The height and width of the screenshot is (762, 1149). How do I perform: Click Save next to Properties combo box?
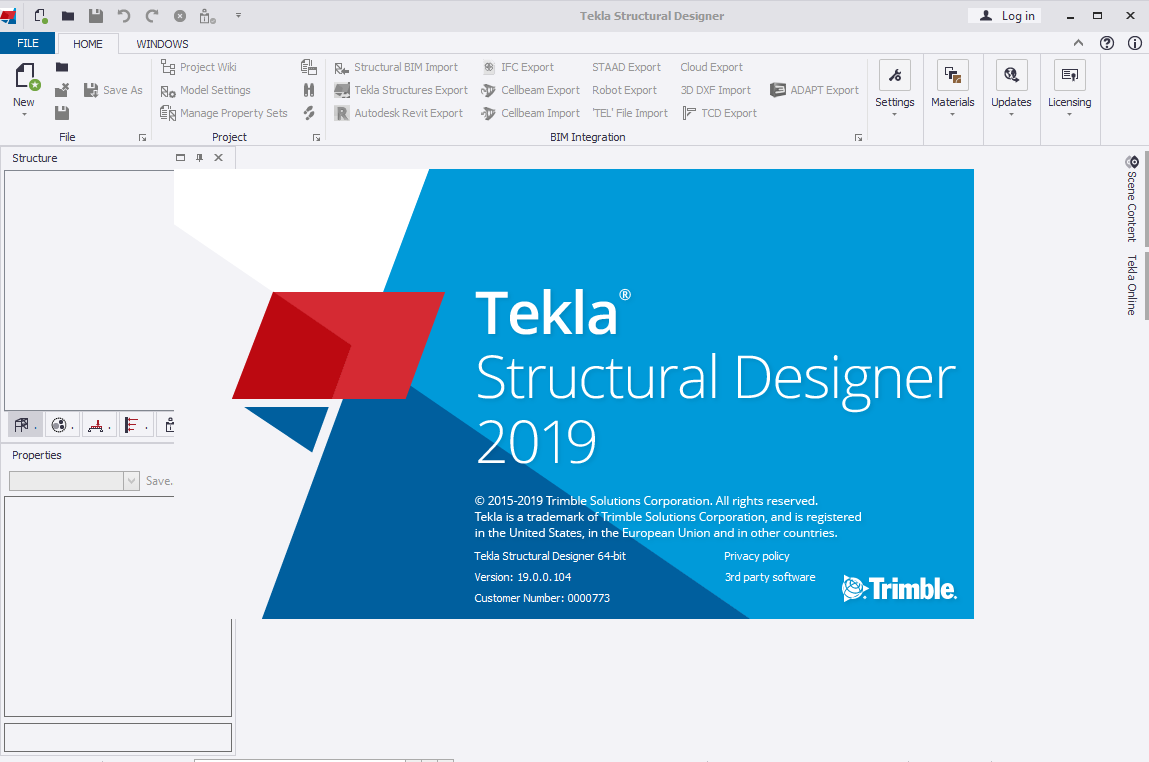tap(159, 481)
